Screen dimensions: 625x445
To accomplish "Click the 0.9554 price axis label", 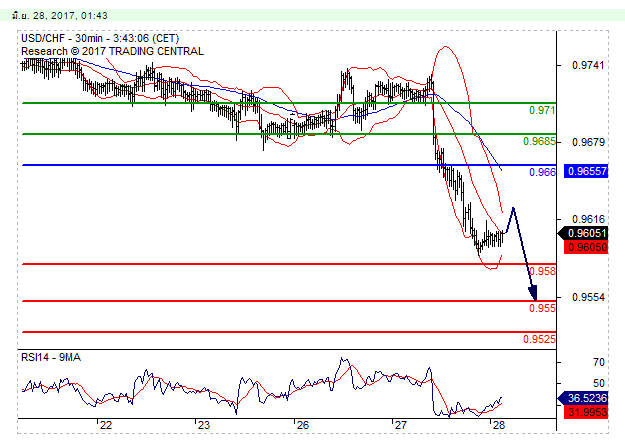I will point(588,297).
